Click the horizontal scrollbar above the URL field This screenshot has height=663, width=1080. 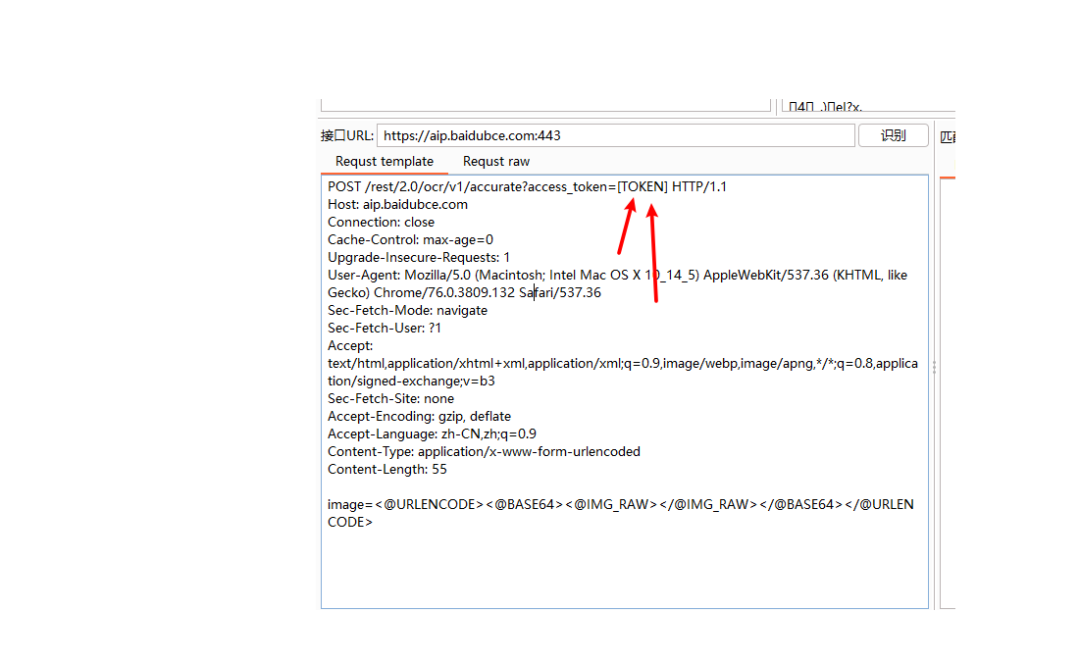pyautogui.click(x=545, y=104)
